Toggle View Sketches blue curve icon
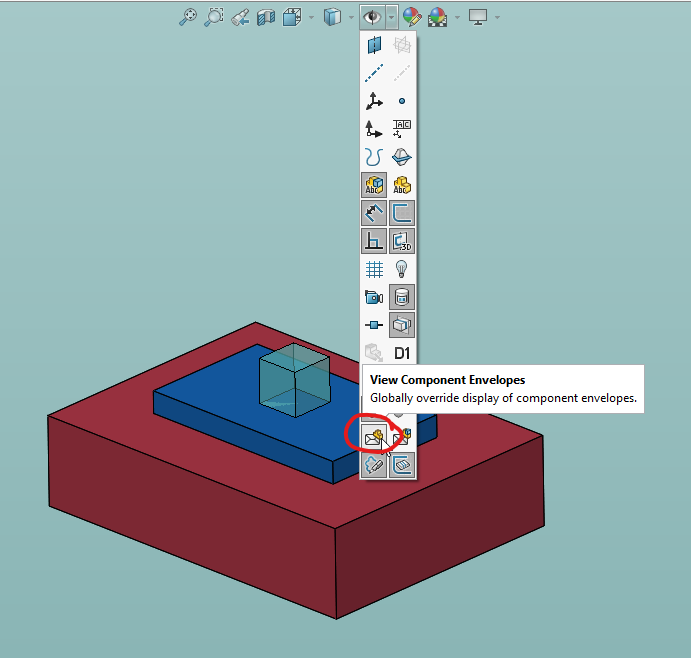691x658 pixels. (374, 157)
